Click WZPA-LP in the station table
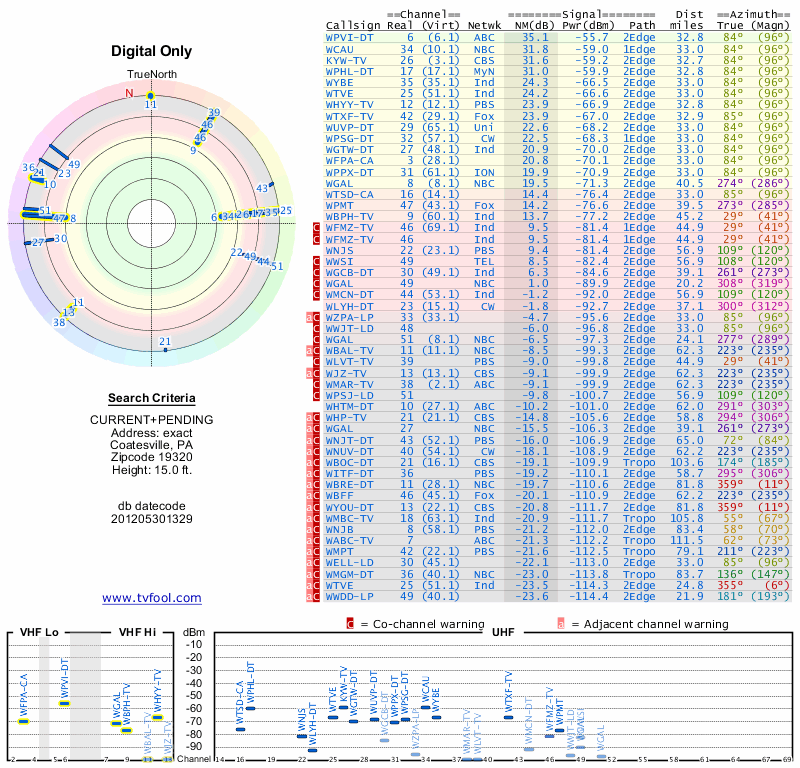 [349, 317]
